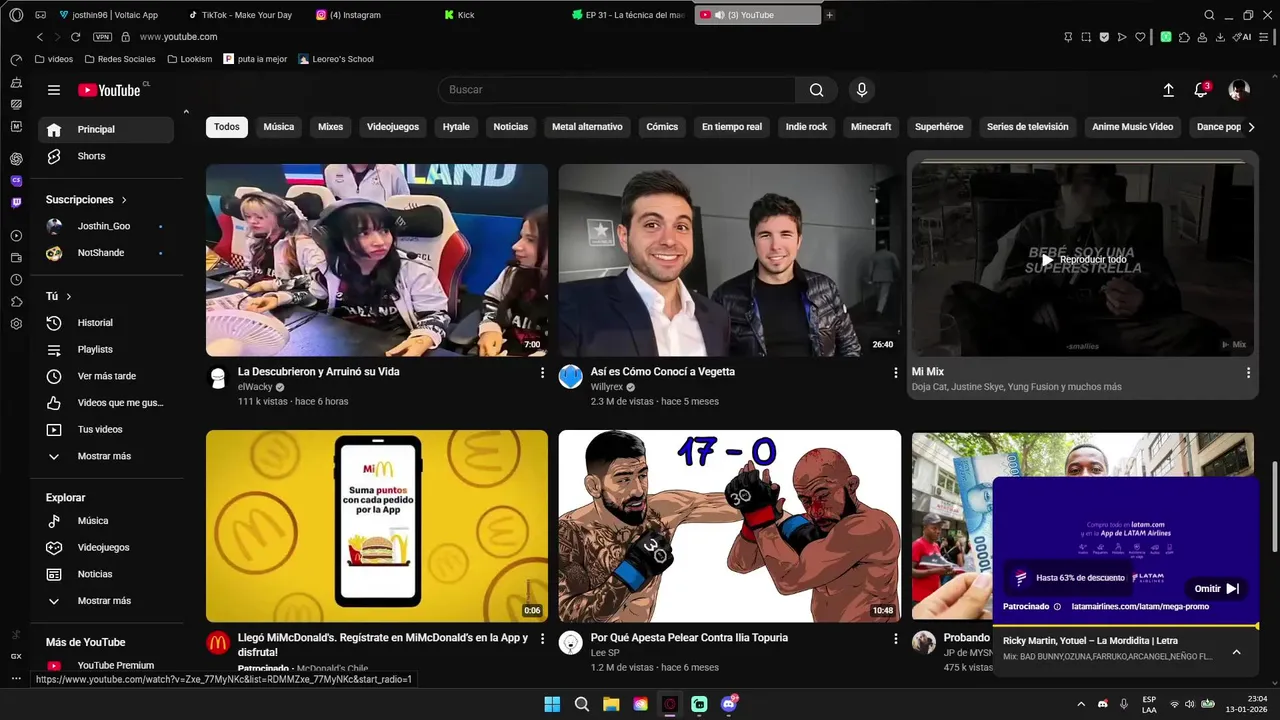Open Josthin_Goo subscription channel
This screenshot has height=720, width=1280.
106,226
